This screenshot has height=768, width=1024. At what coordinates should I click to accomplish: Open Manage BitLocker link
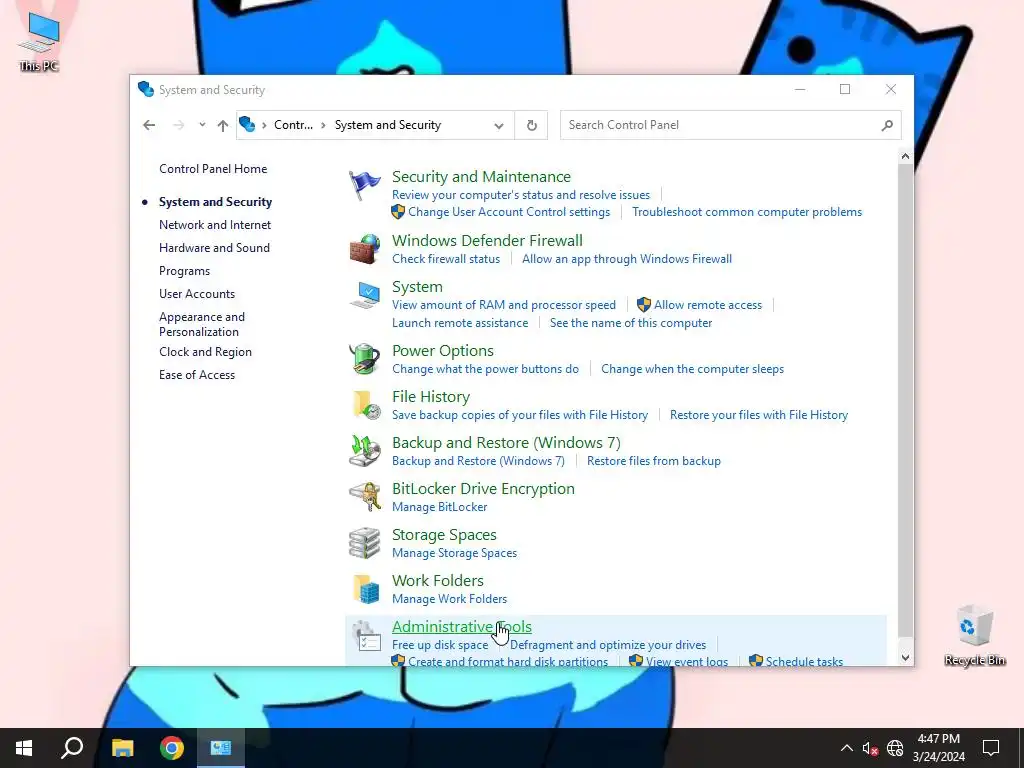point(440,507)
